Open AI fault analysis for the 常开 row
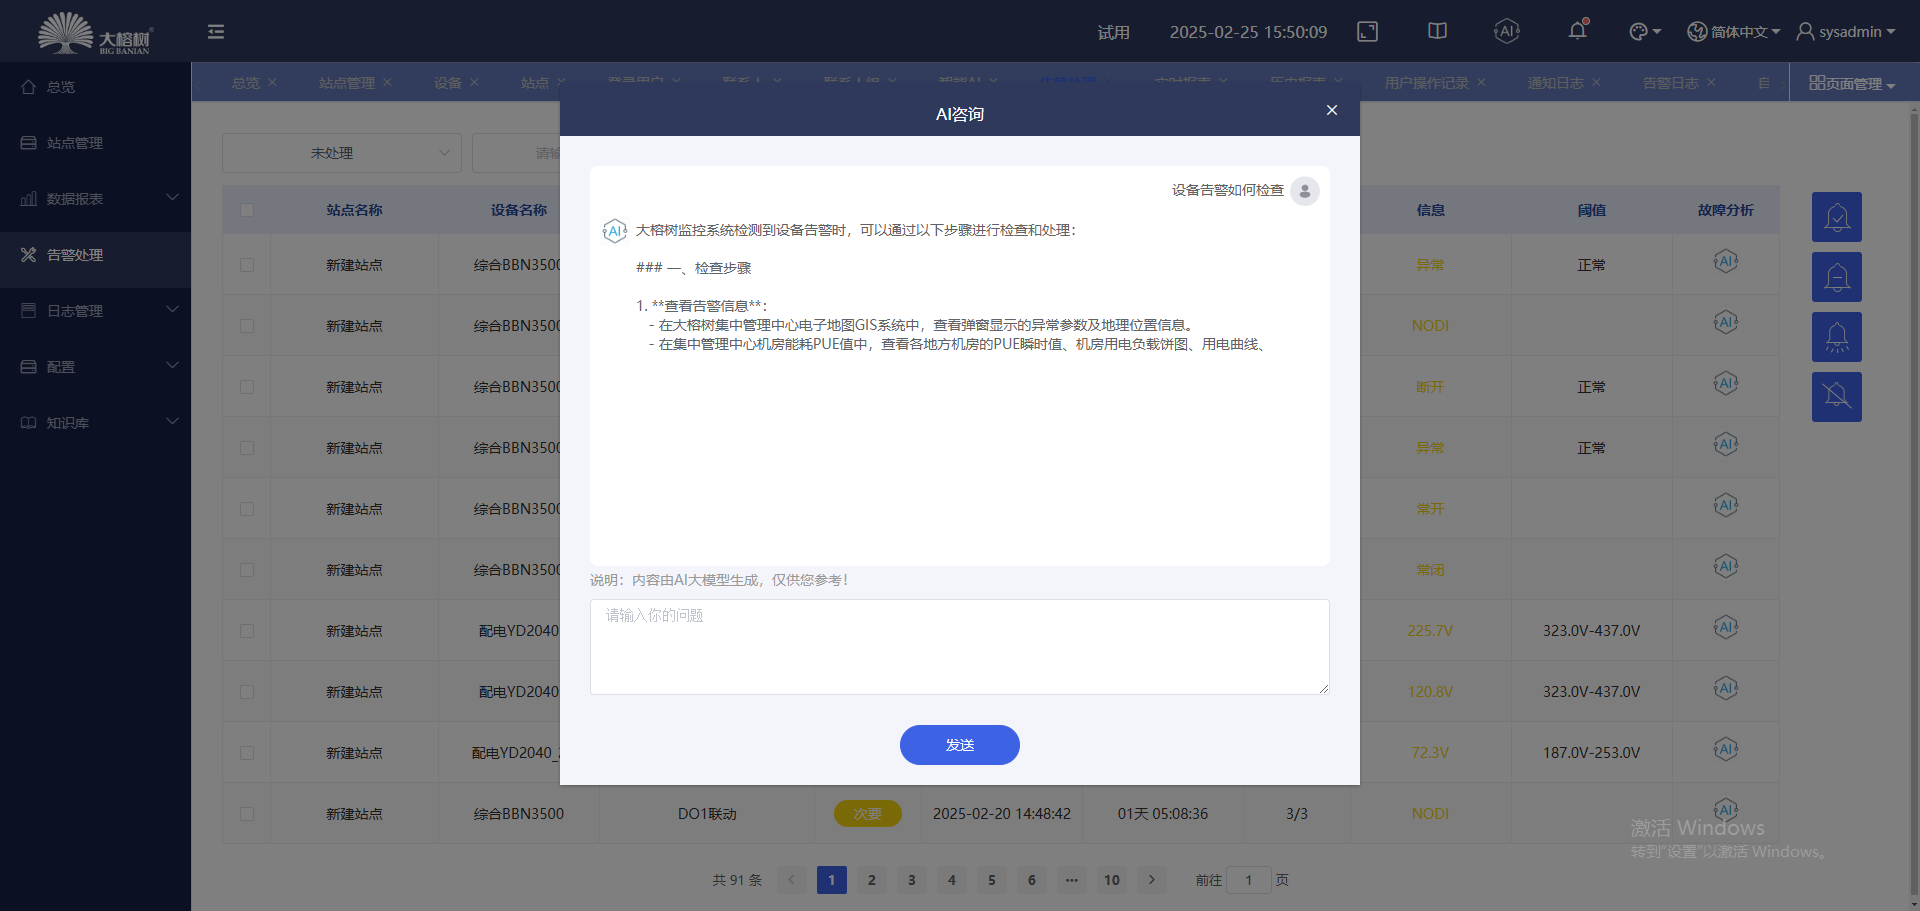 click(x=1726, y=506)
